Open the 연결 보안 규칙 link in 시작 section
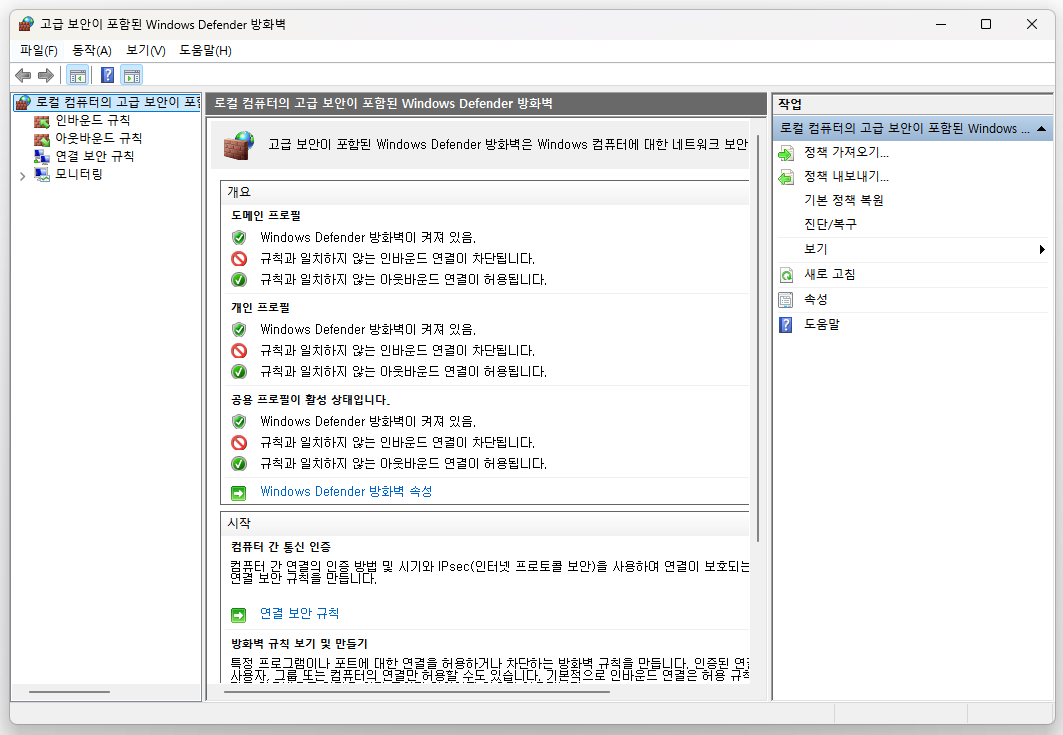The image size is (1063, 735). tap(299, 614)
